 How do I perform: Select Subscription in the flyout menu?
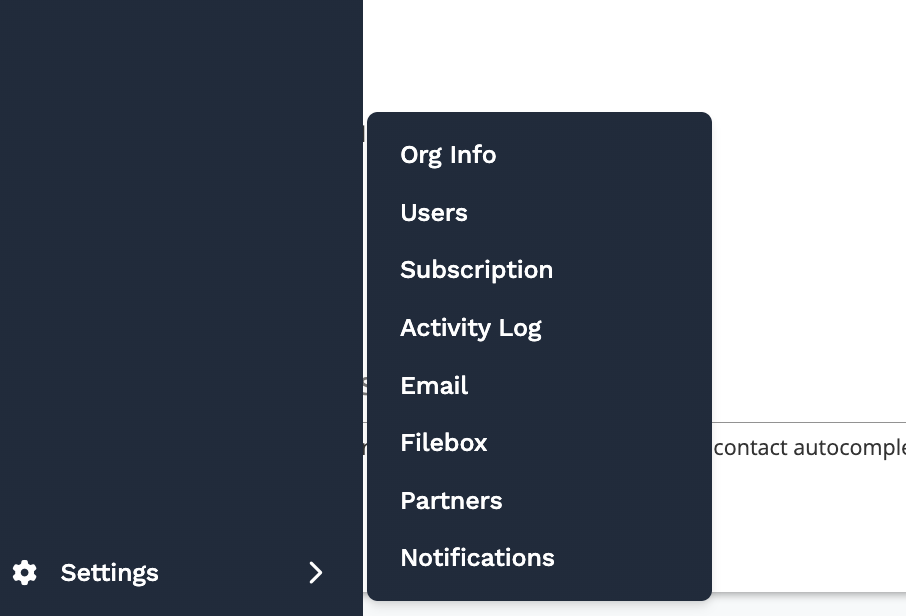pyautogui.click(x=476, y=270)
